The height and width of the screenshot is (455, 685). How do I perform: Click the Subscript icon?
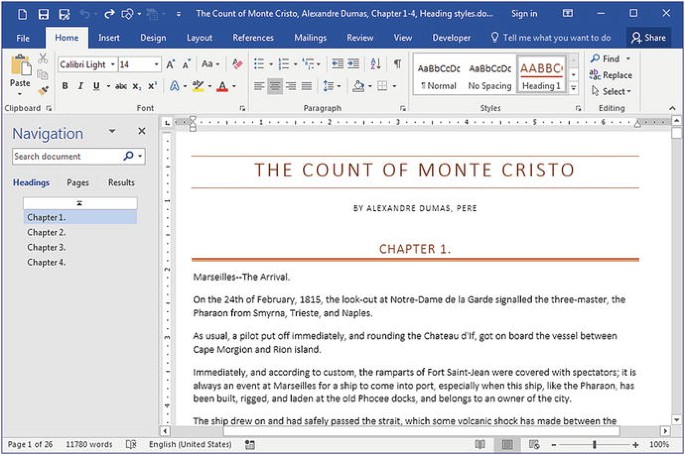(x=137, y=86)
